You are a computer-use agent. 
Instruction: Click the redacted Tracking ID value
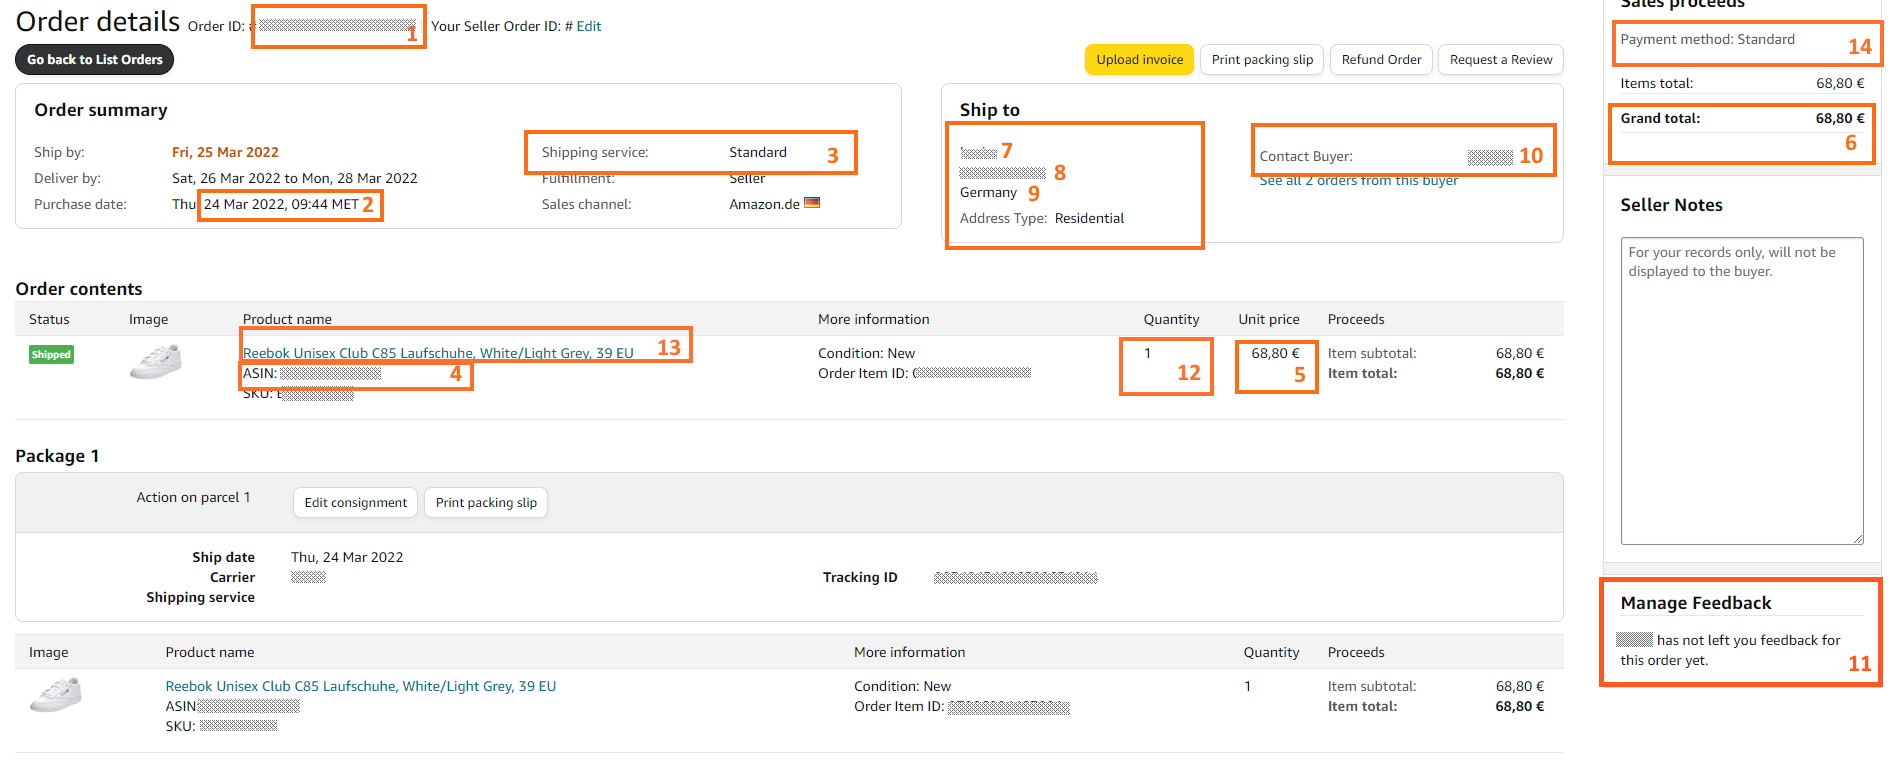click(x=1015, y=578)
